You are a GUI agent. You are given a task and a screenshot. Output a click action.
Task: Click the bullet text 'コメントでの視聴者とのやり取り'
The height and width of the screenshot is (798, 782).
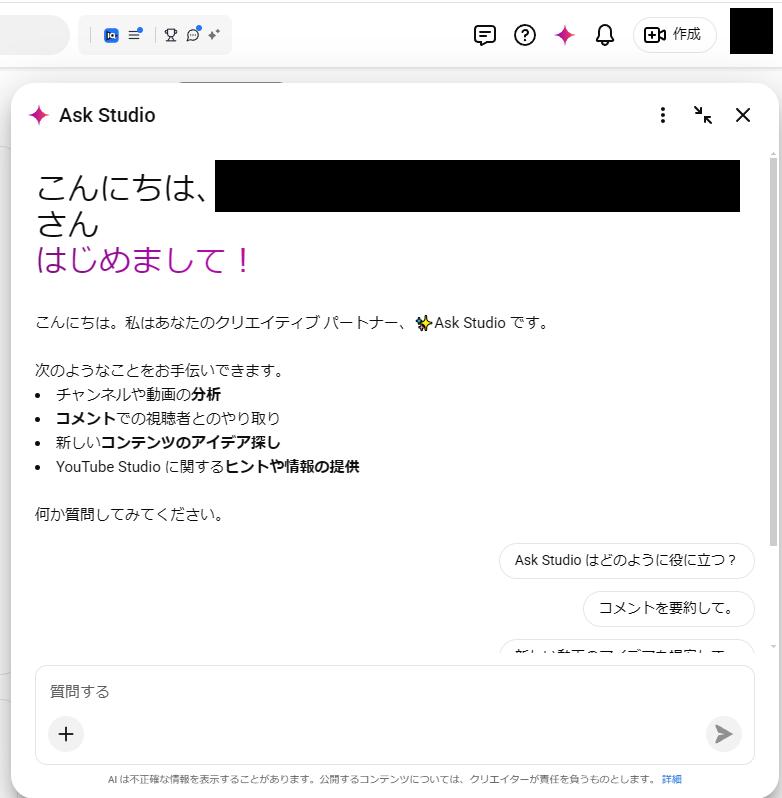pos(168,418)
